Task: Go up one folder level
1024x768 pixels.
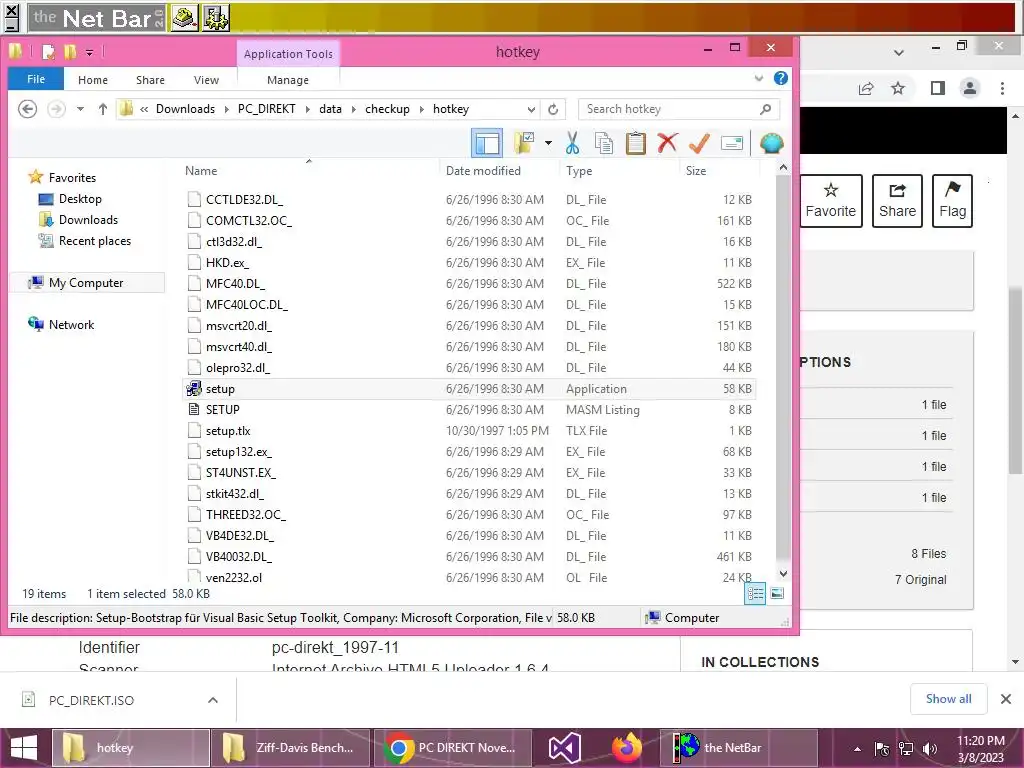Action: 103,109
